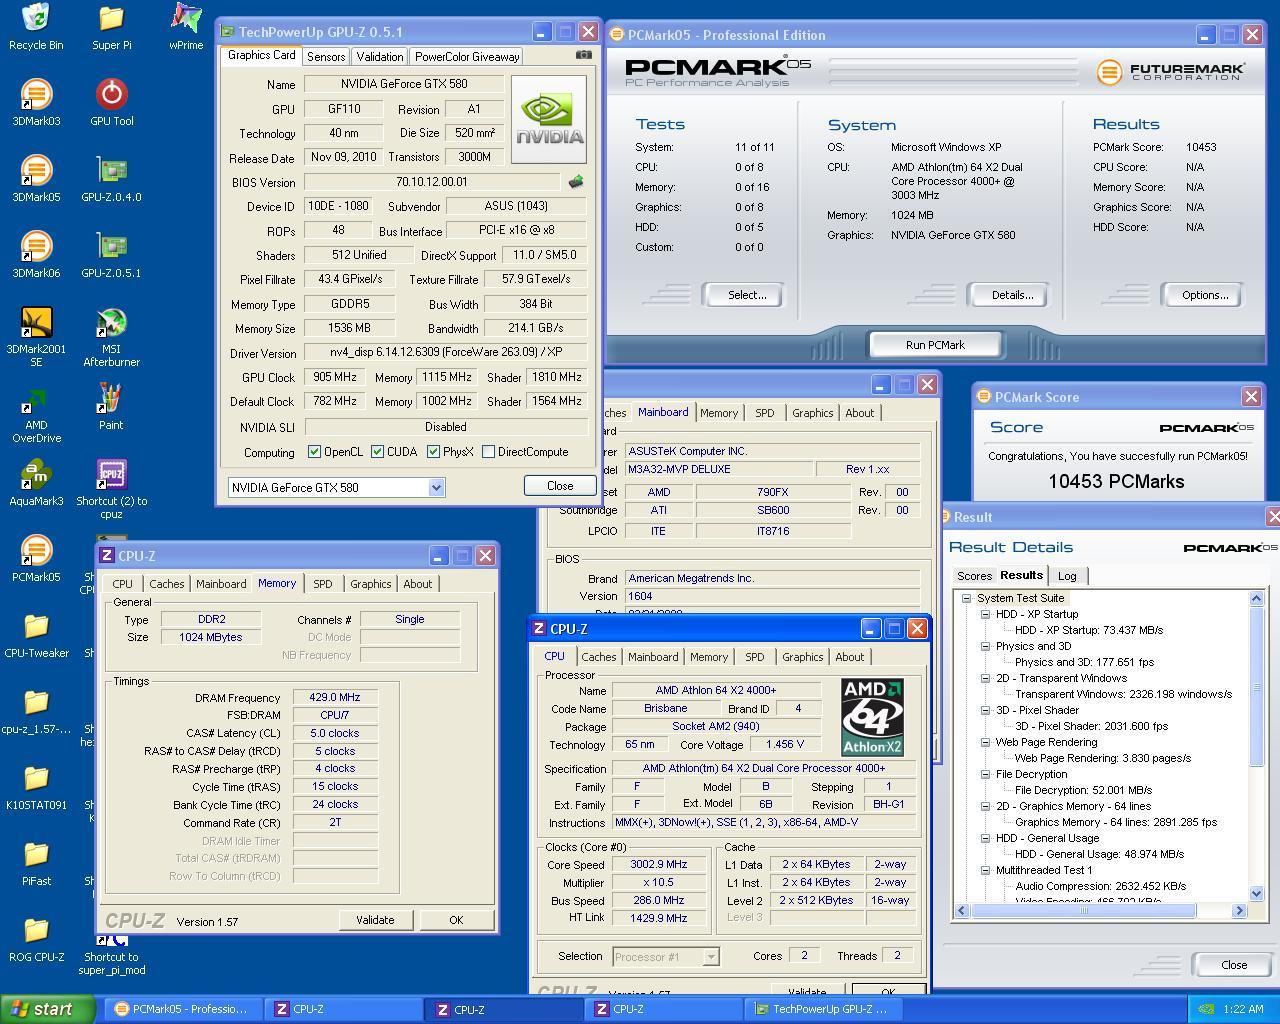Open the GPU-Z.0.4.0 desktop icon

tap(111, 179)
